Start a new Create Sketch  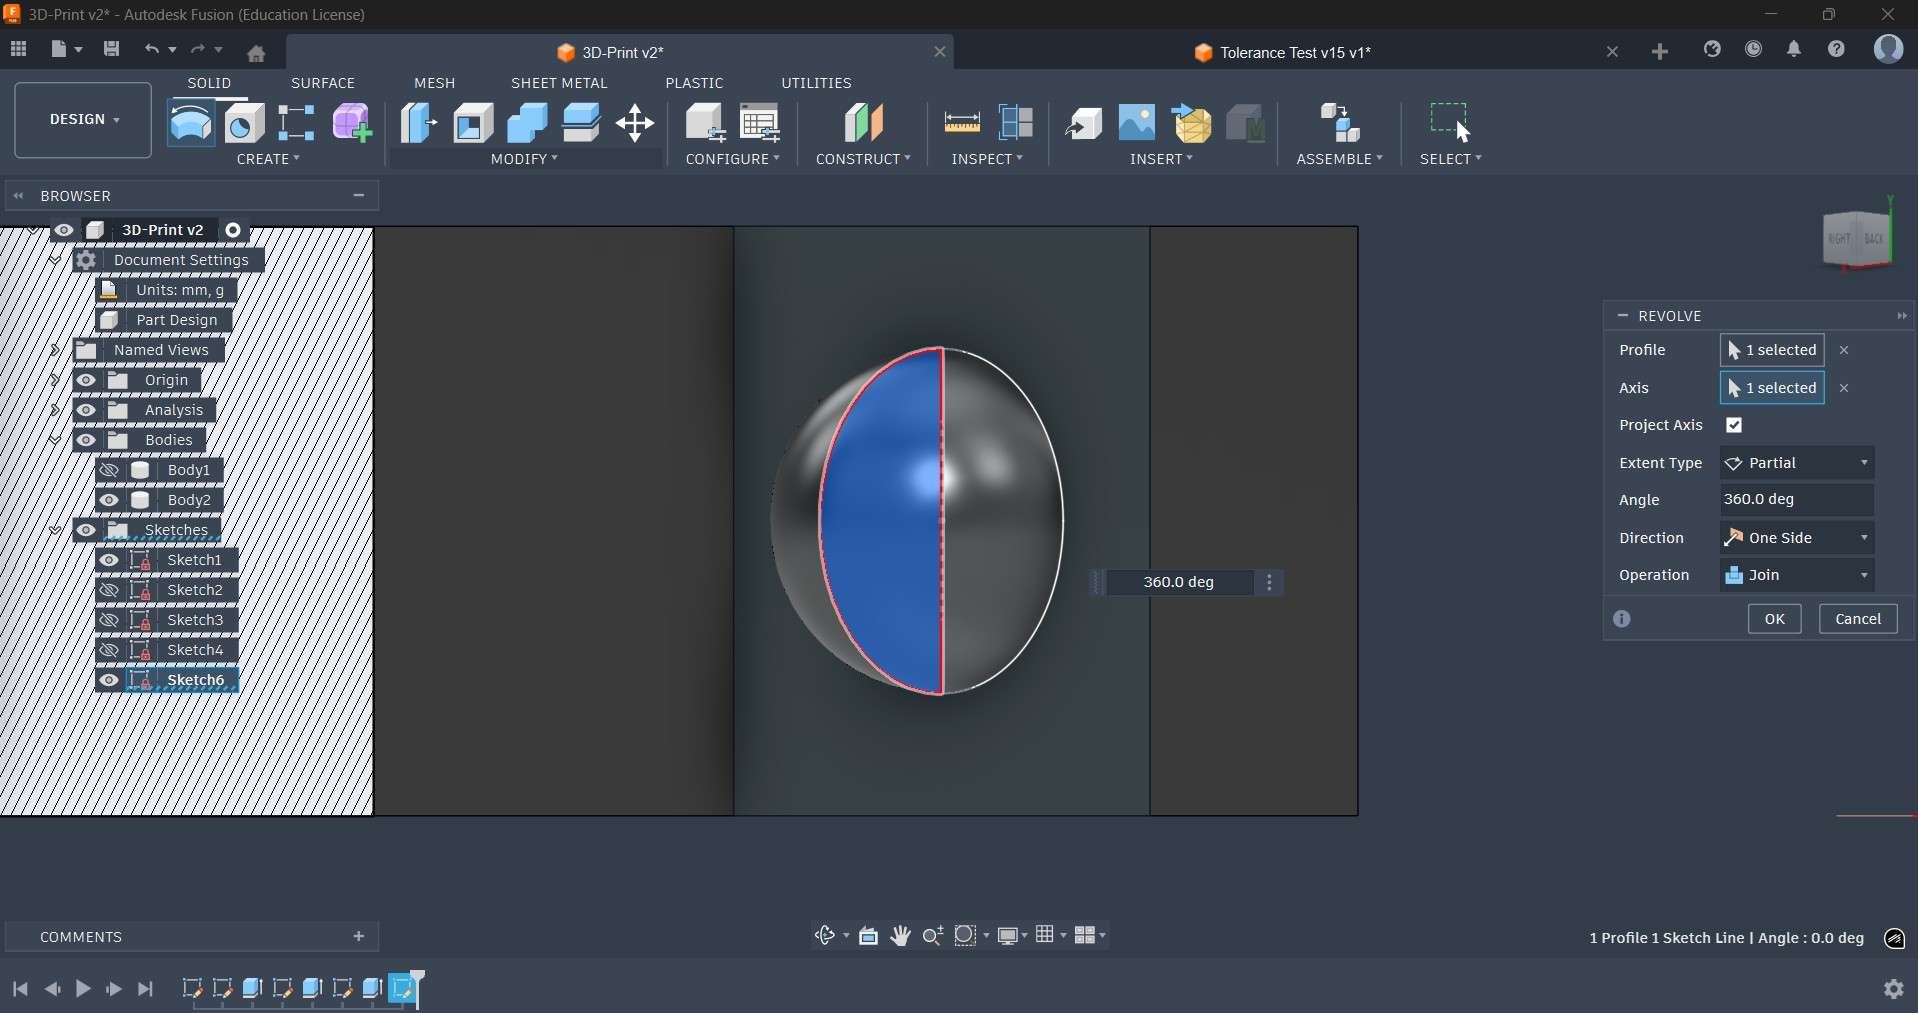point(297,123)
